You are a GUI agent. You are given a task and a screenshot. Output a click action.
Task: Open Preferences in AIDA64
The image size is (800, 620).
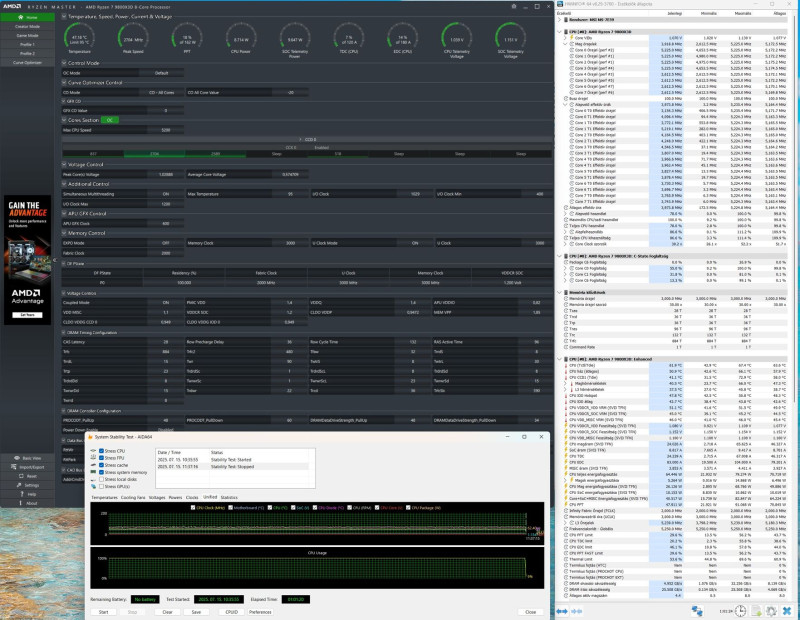[x=260, y=612]
